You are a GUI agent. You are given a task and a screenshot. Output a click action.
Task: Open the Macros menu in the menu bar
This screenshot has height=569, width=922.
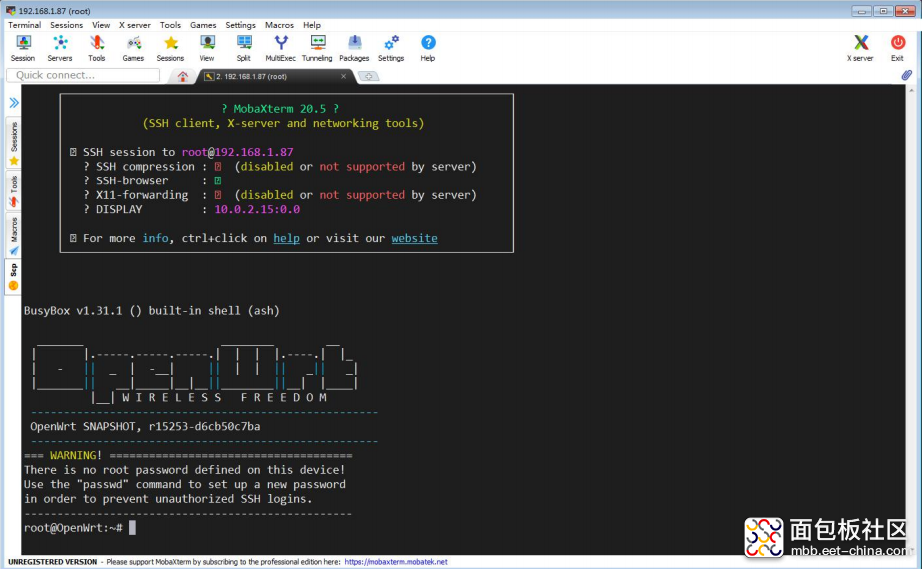[279, 25]
